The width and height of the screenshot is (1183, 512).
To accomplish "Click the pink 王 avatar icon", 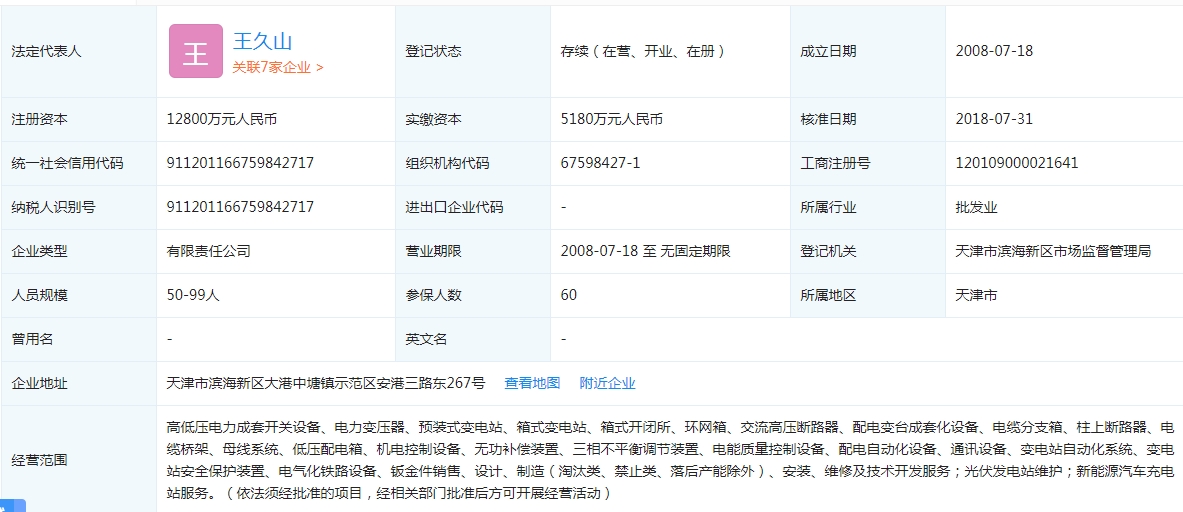I will coord(195,51).
